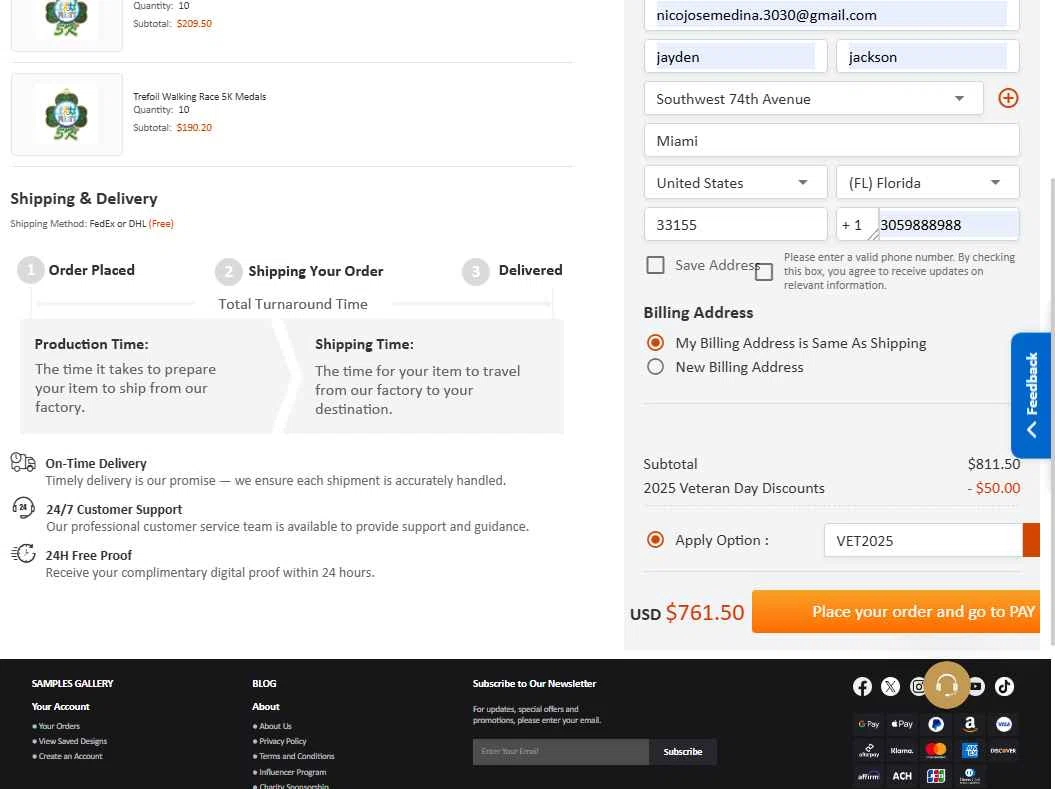Viewport: 1055px width, 789px height.
Task: Select the Apply Option radio button
Action: pos(655,539)
